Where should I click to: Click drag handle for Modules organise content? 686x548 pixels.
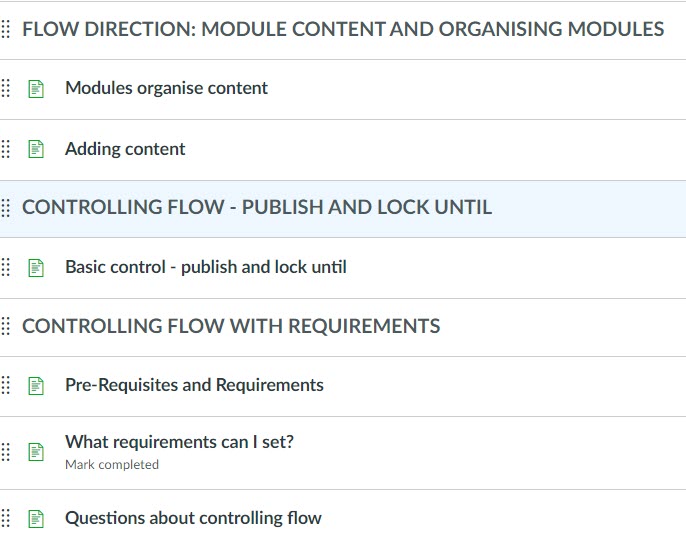click(6, 89)
